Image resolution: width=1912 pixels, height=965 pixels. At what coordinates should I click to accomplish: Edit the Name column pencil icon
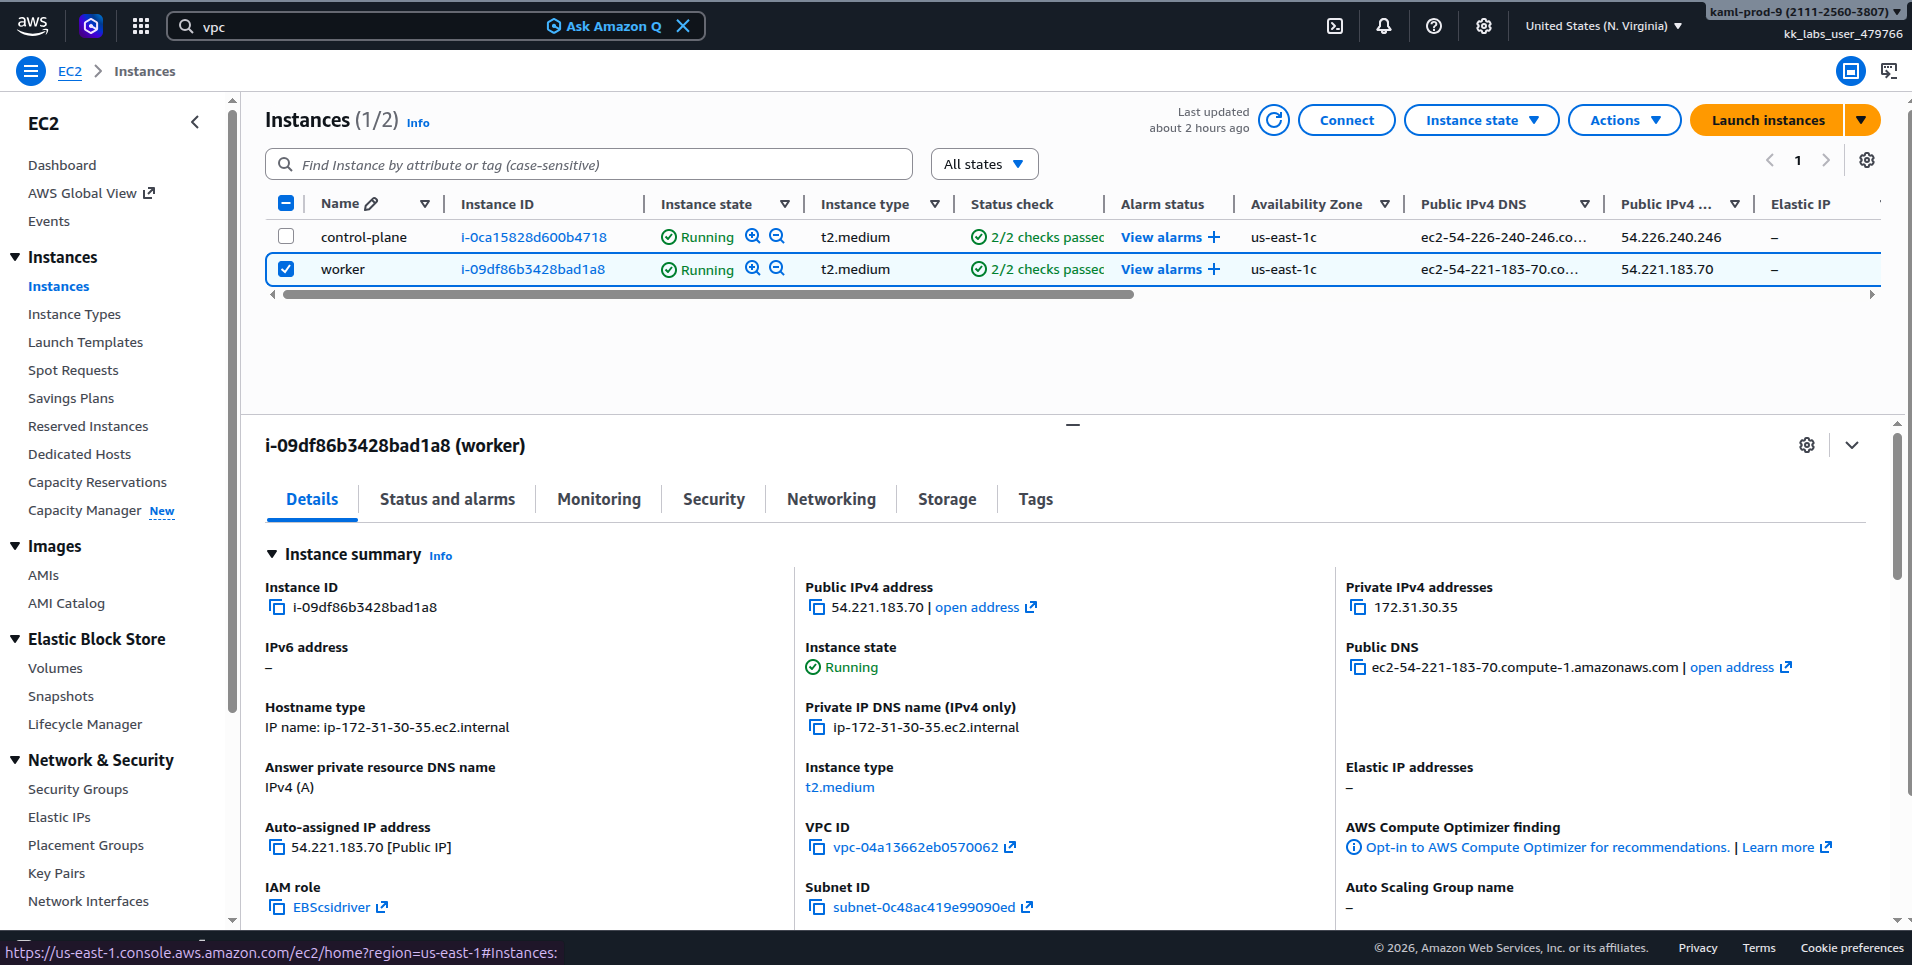point(372,204)
